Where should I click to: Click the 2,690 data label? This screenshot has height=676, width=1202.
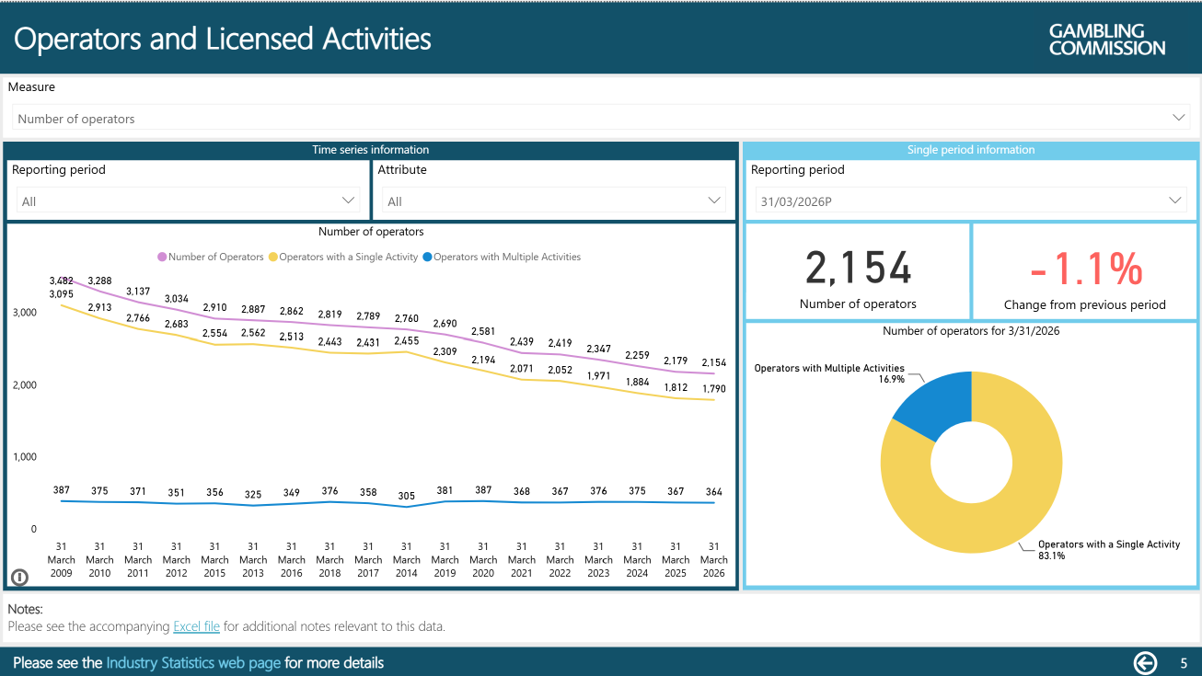pos(445,324)
